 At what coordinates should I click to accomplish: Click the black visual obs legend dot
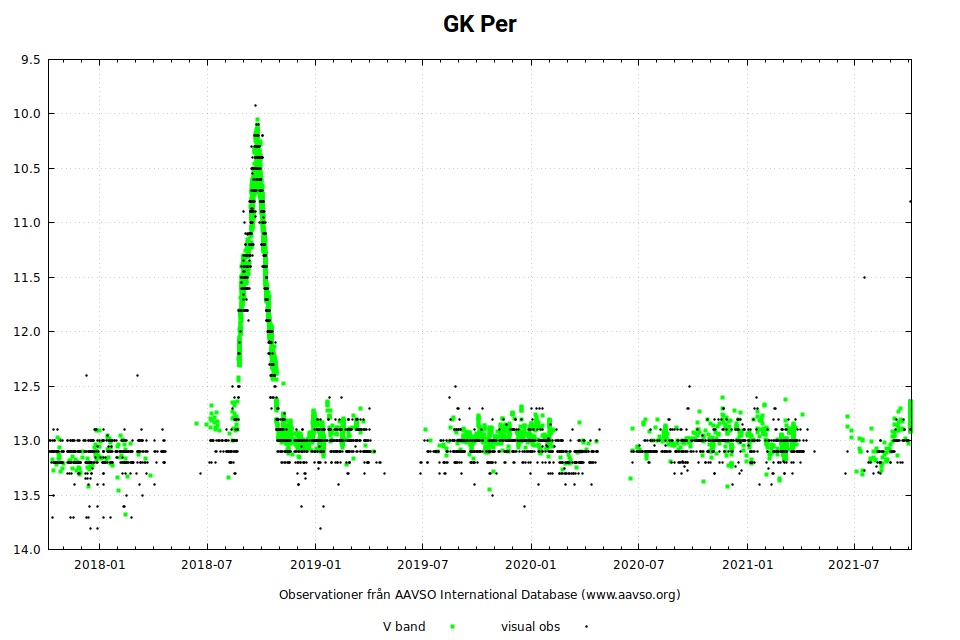tap(586, 627)
